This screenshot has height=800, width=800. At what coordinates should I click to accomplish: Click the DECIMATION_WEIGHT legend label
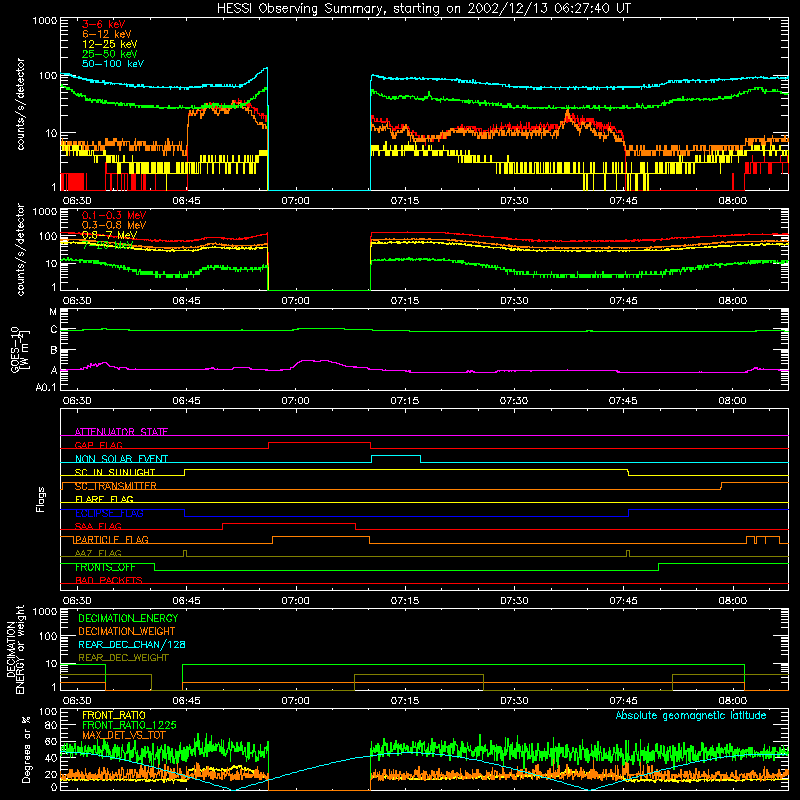[127, 632]
